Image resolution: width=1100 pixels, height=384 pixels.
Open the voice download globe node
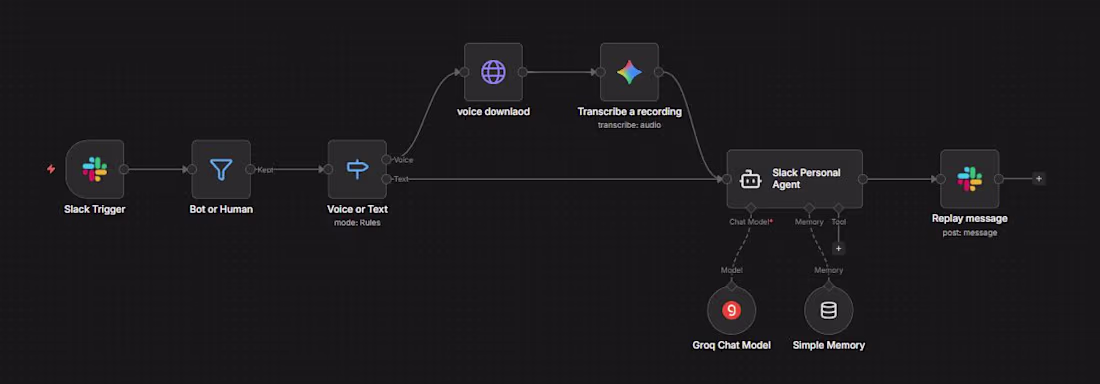[x=493, y=72]
